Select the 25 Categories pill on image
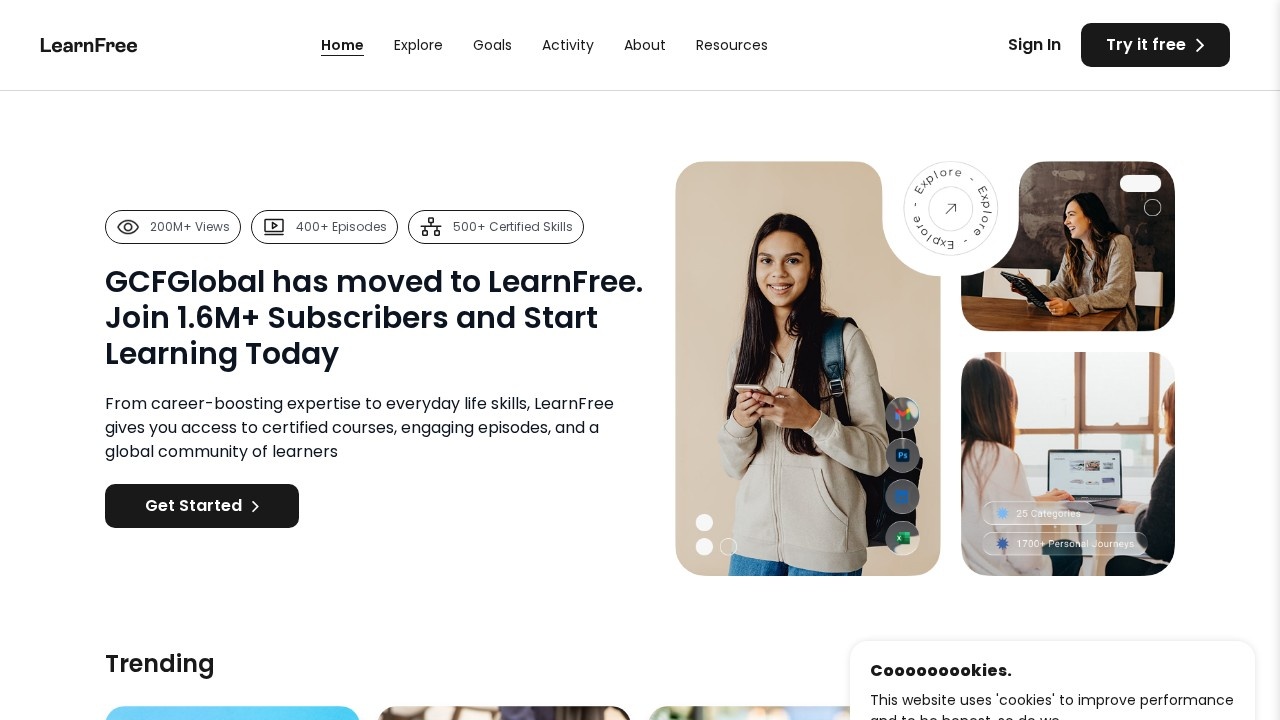The image size is (1280, 720). (1039, 513)
